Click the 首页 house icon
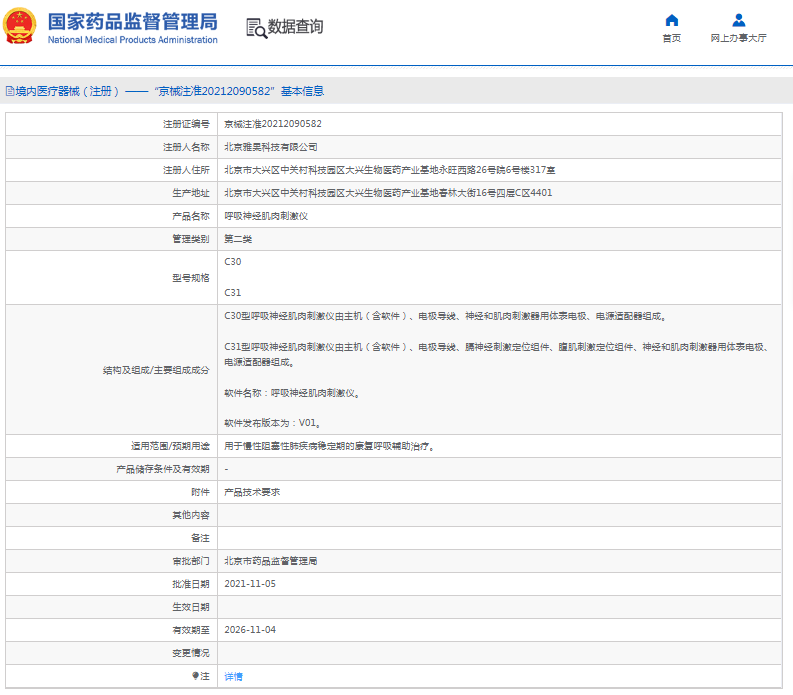793x695 pixels. [671, 20]
